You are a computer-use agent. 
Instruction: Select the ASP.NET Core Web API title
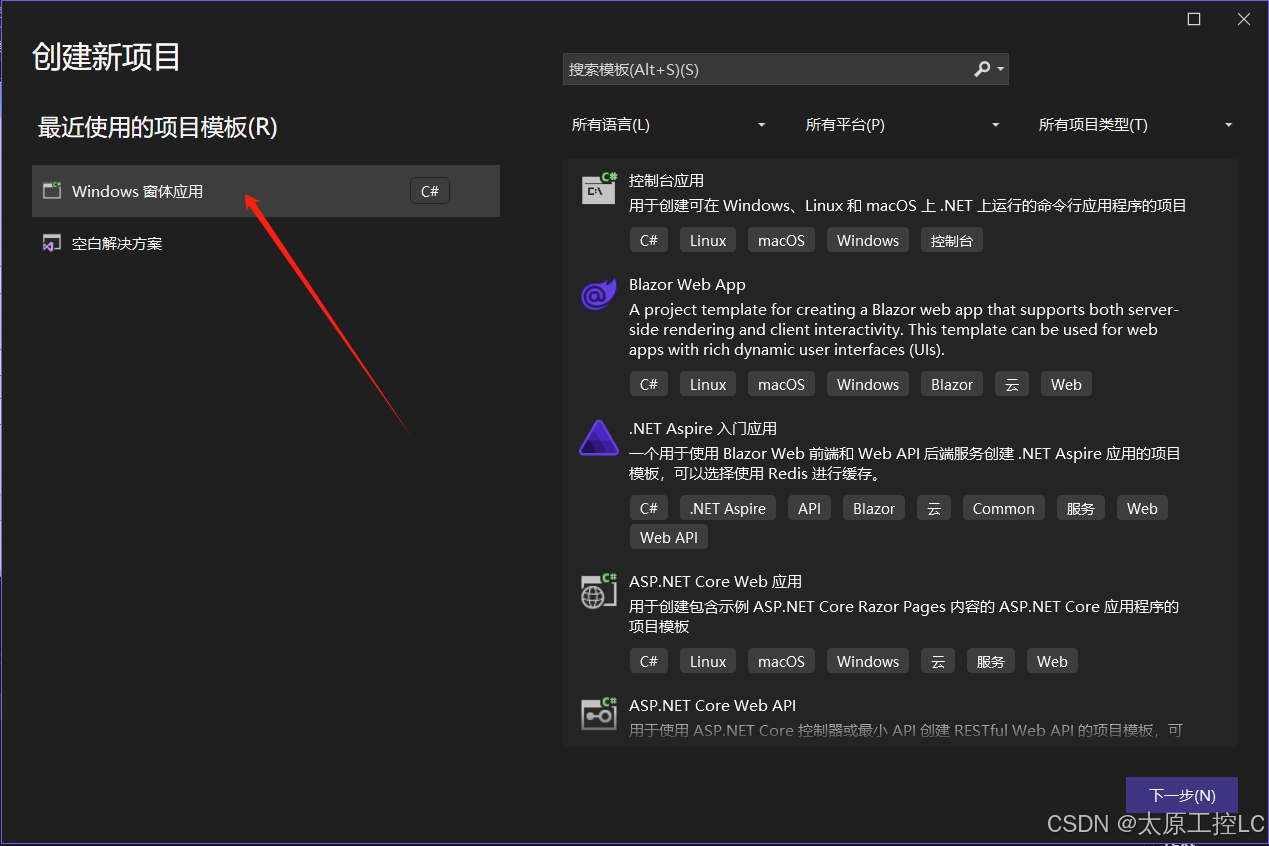pyautogui.click(x=712, y=706)
